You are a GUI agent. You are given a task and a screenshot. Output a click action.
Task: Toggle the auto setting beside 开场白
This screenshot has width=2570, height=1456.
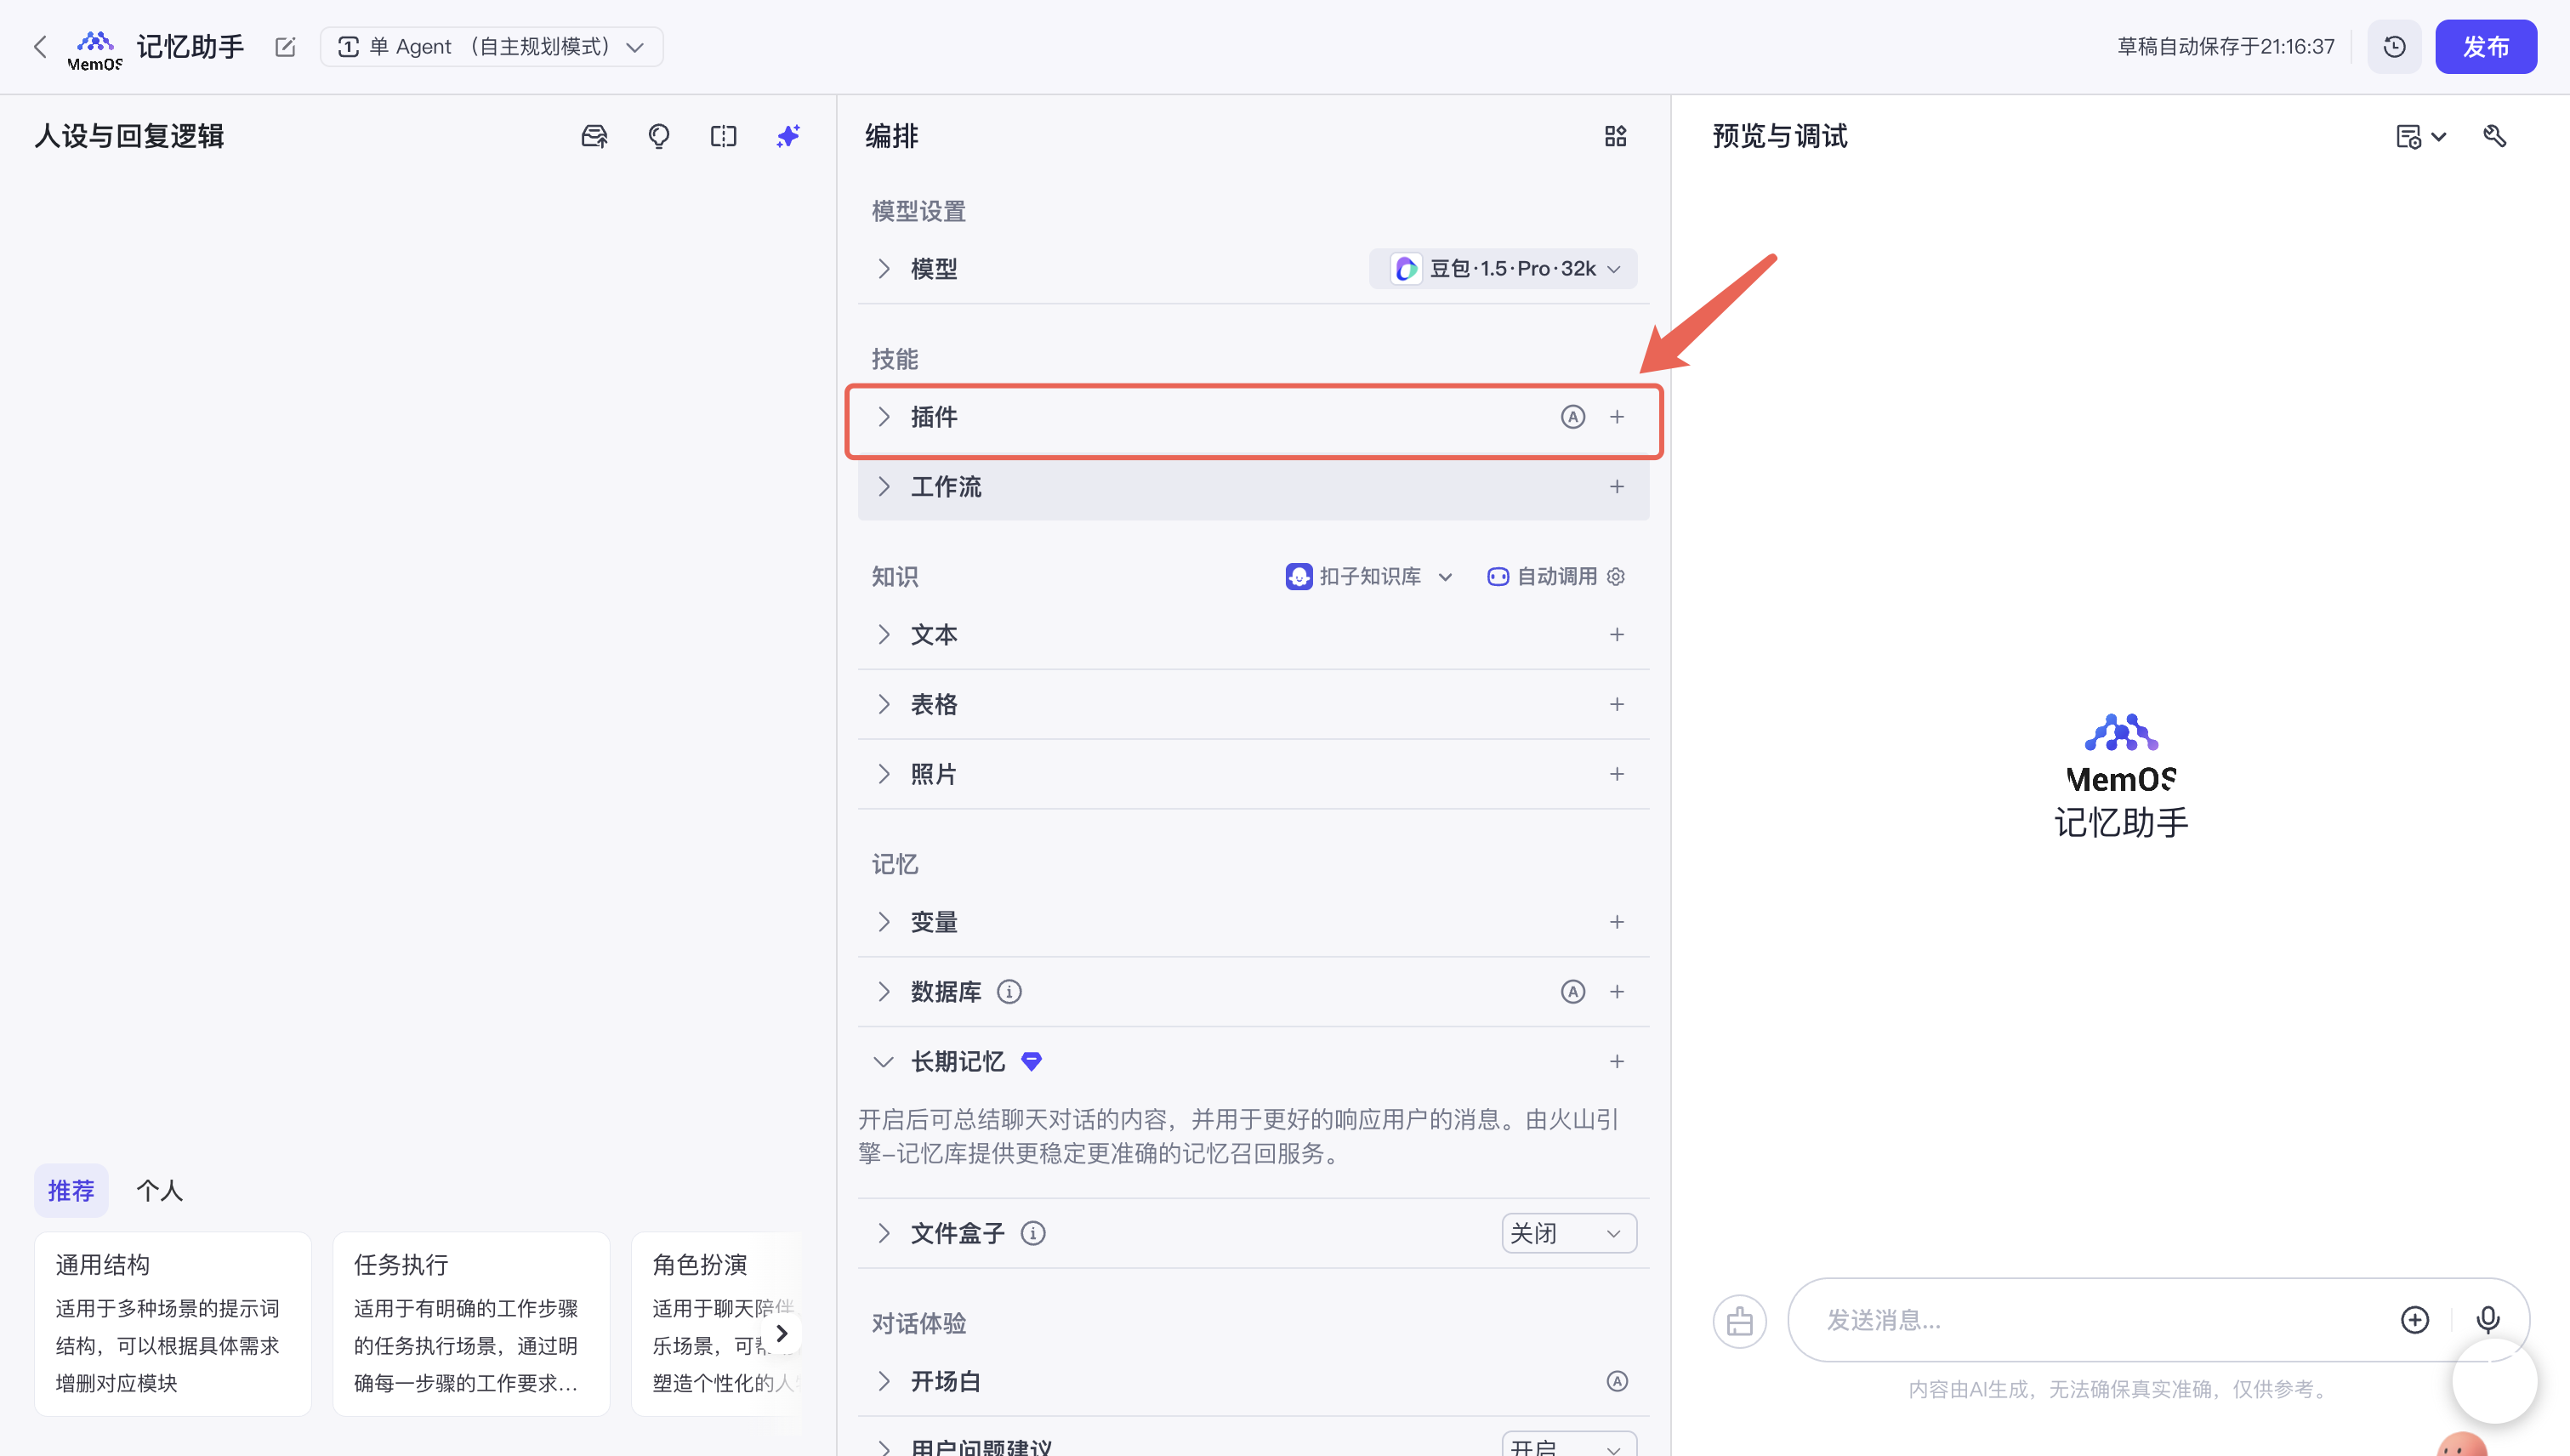click(1617, 1381)
